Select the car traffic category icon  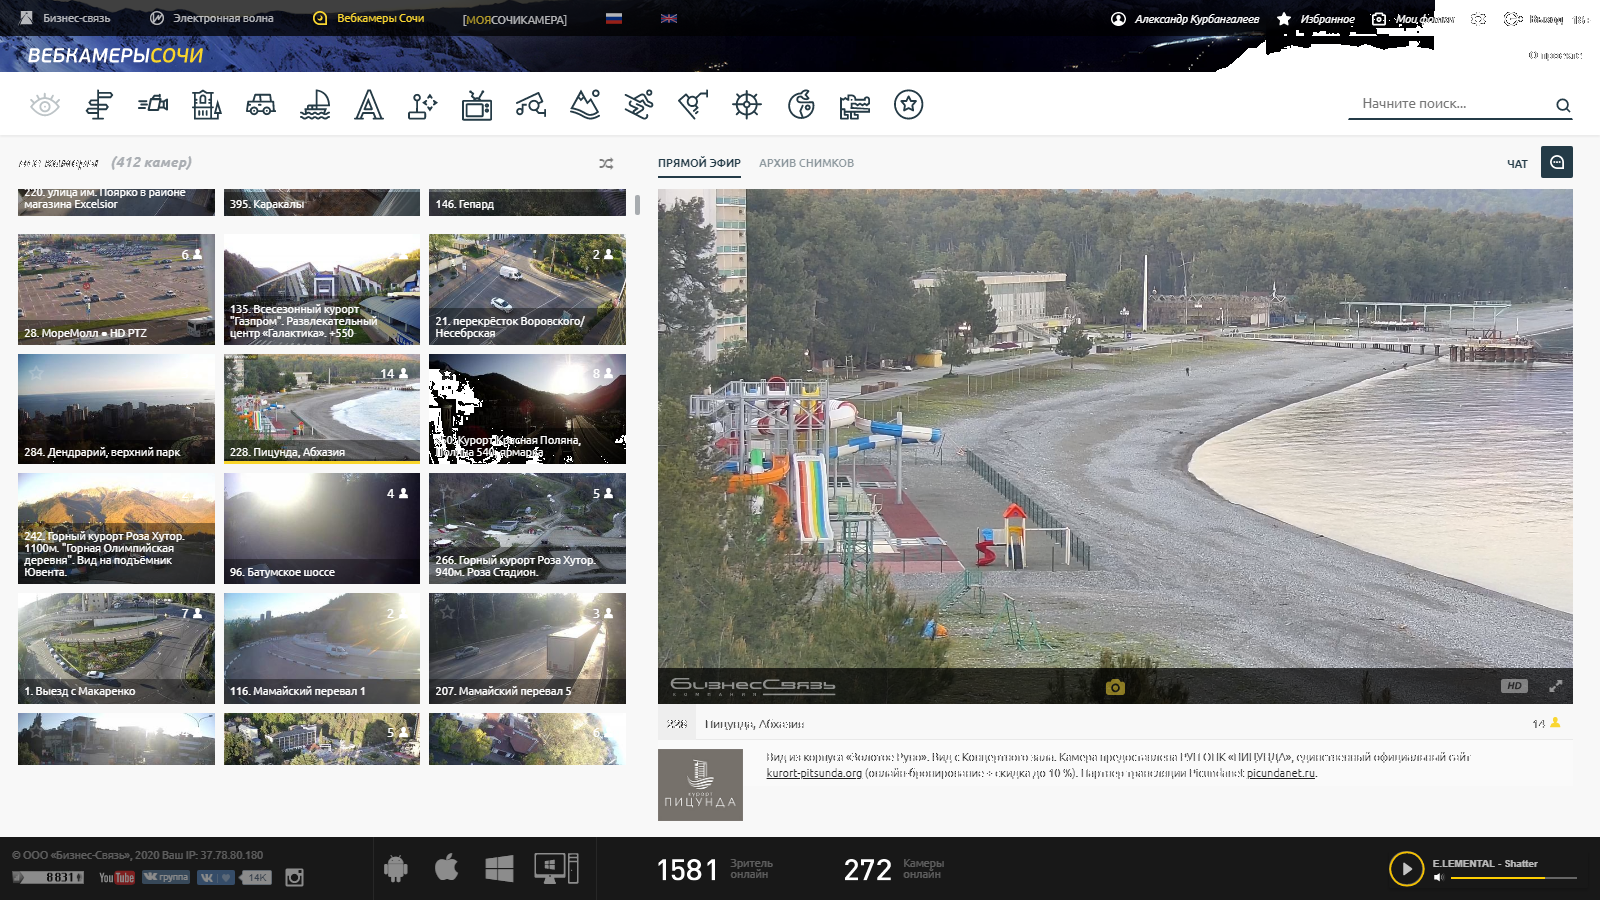(x=261, y=104)
